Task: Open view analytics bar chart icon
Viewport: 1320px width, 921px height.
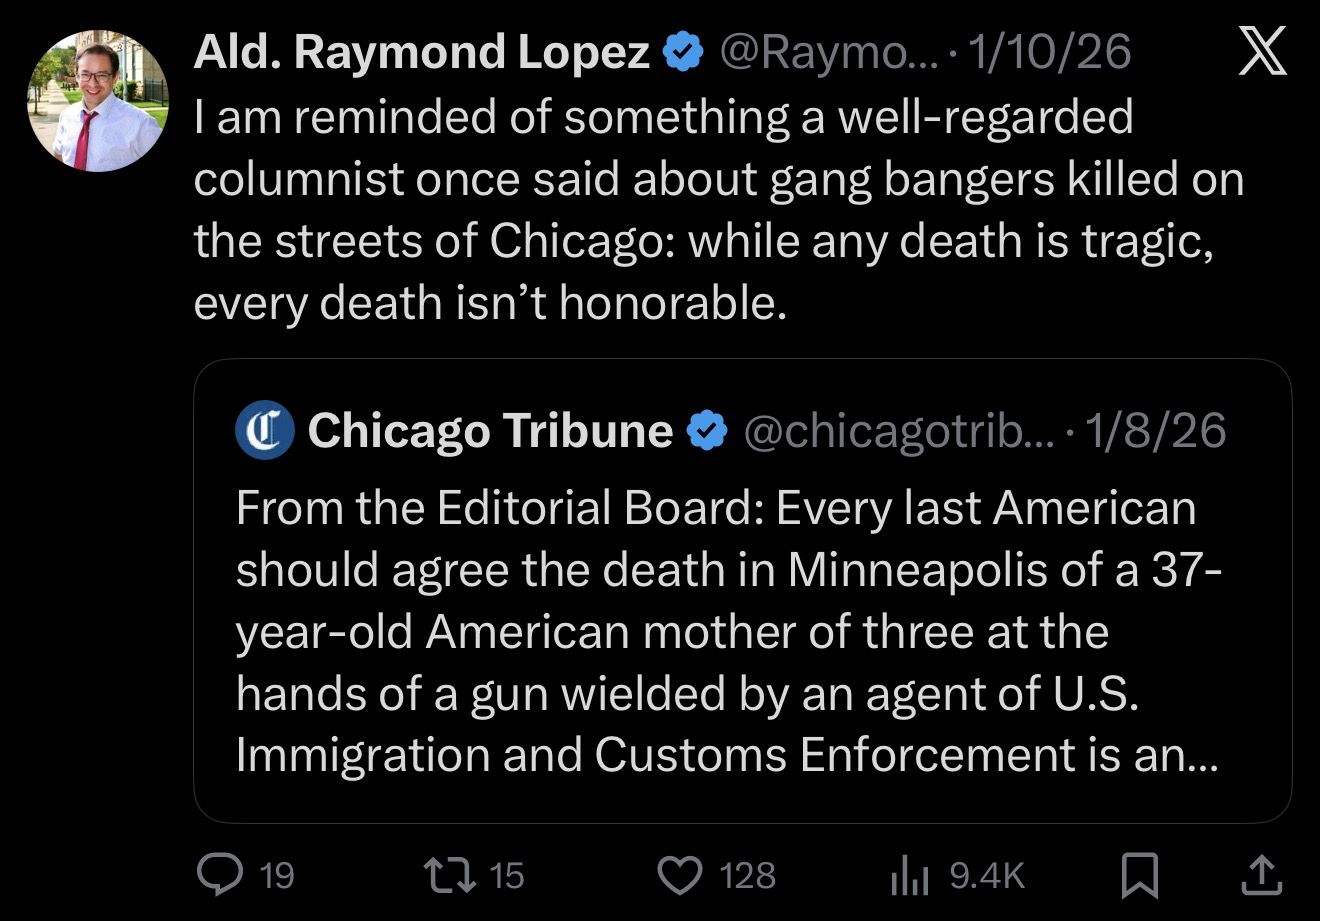Action: [910, 876]
